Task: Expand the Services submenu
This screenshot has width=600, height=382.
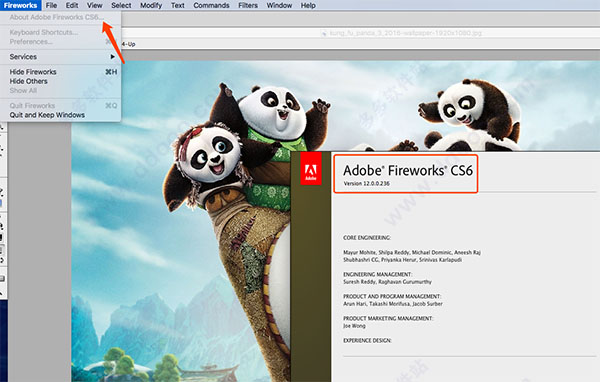Action: (60, 57)
